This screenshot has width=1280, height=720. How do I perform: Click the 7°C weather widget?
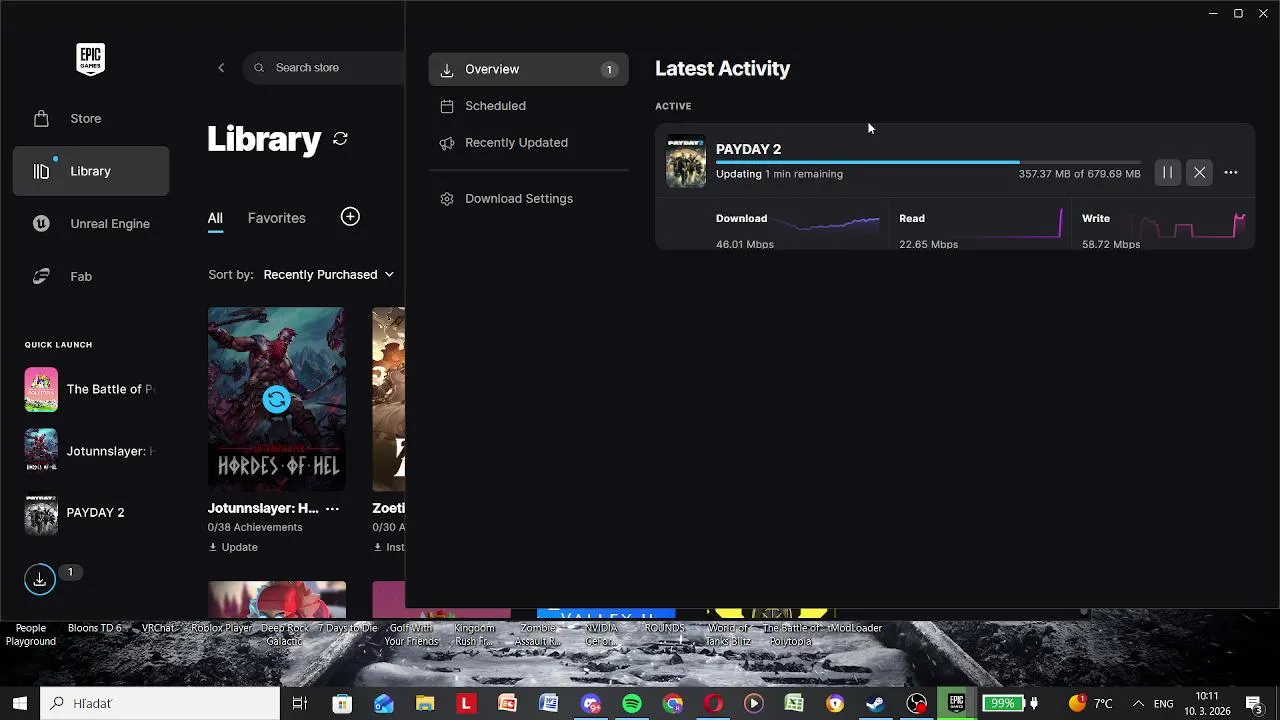[1090, 704]
